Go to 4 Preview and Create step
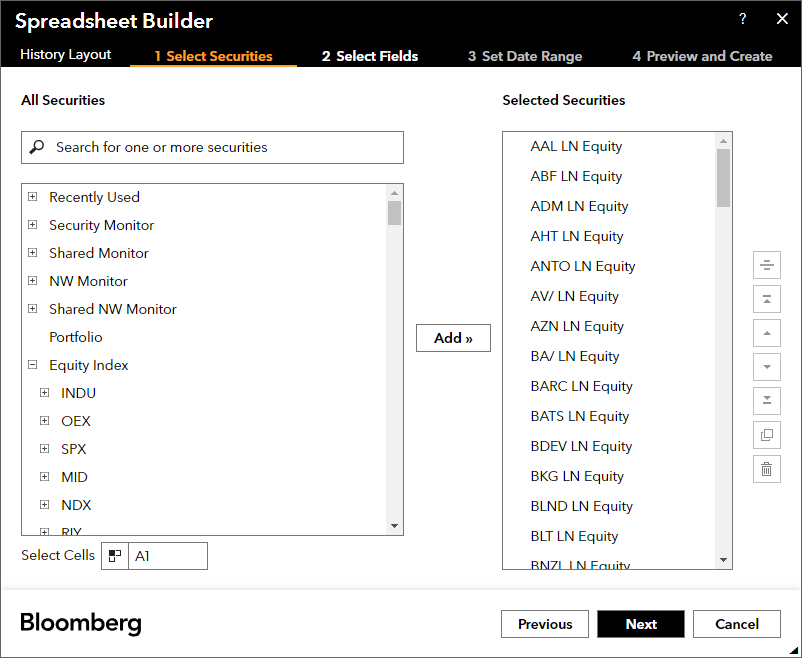 [x=702, y=56]
